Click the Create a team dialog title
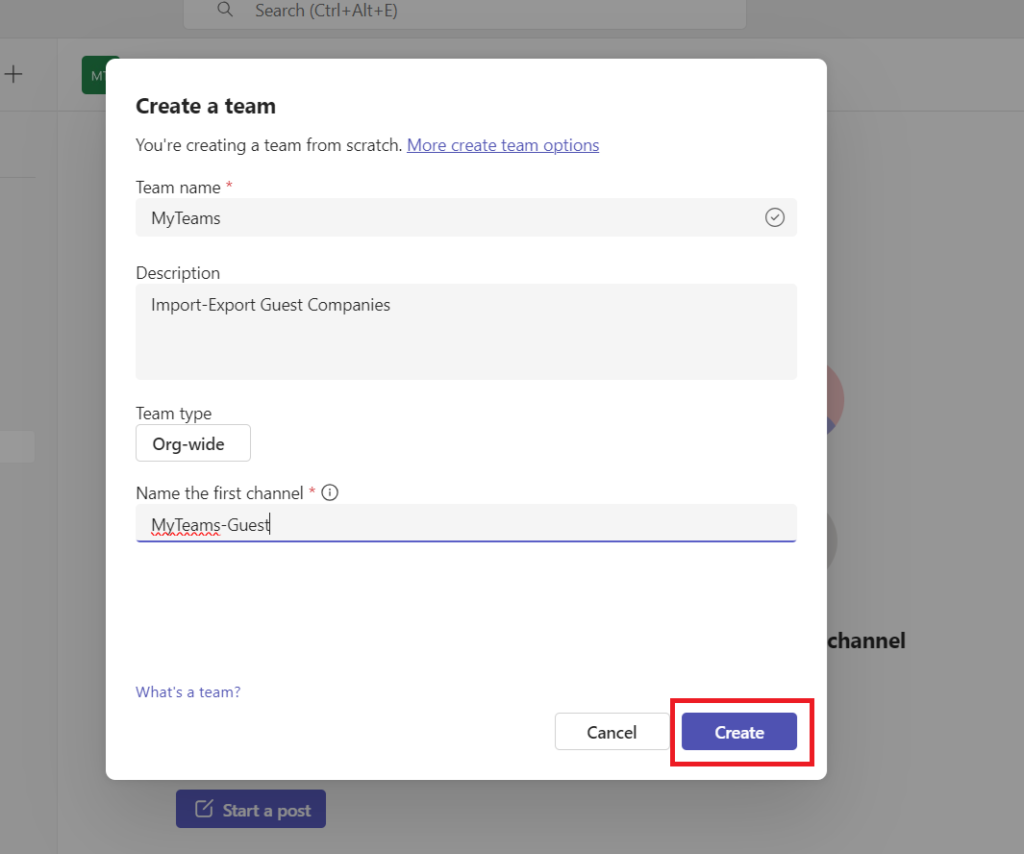The width and height of the screenshot is (1024, 854). 207,106
